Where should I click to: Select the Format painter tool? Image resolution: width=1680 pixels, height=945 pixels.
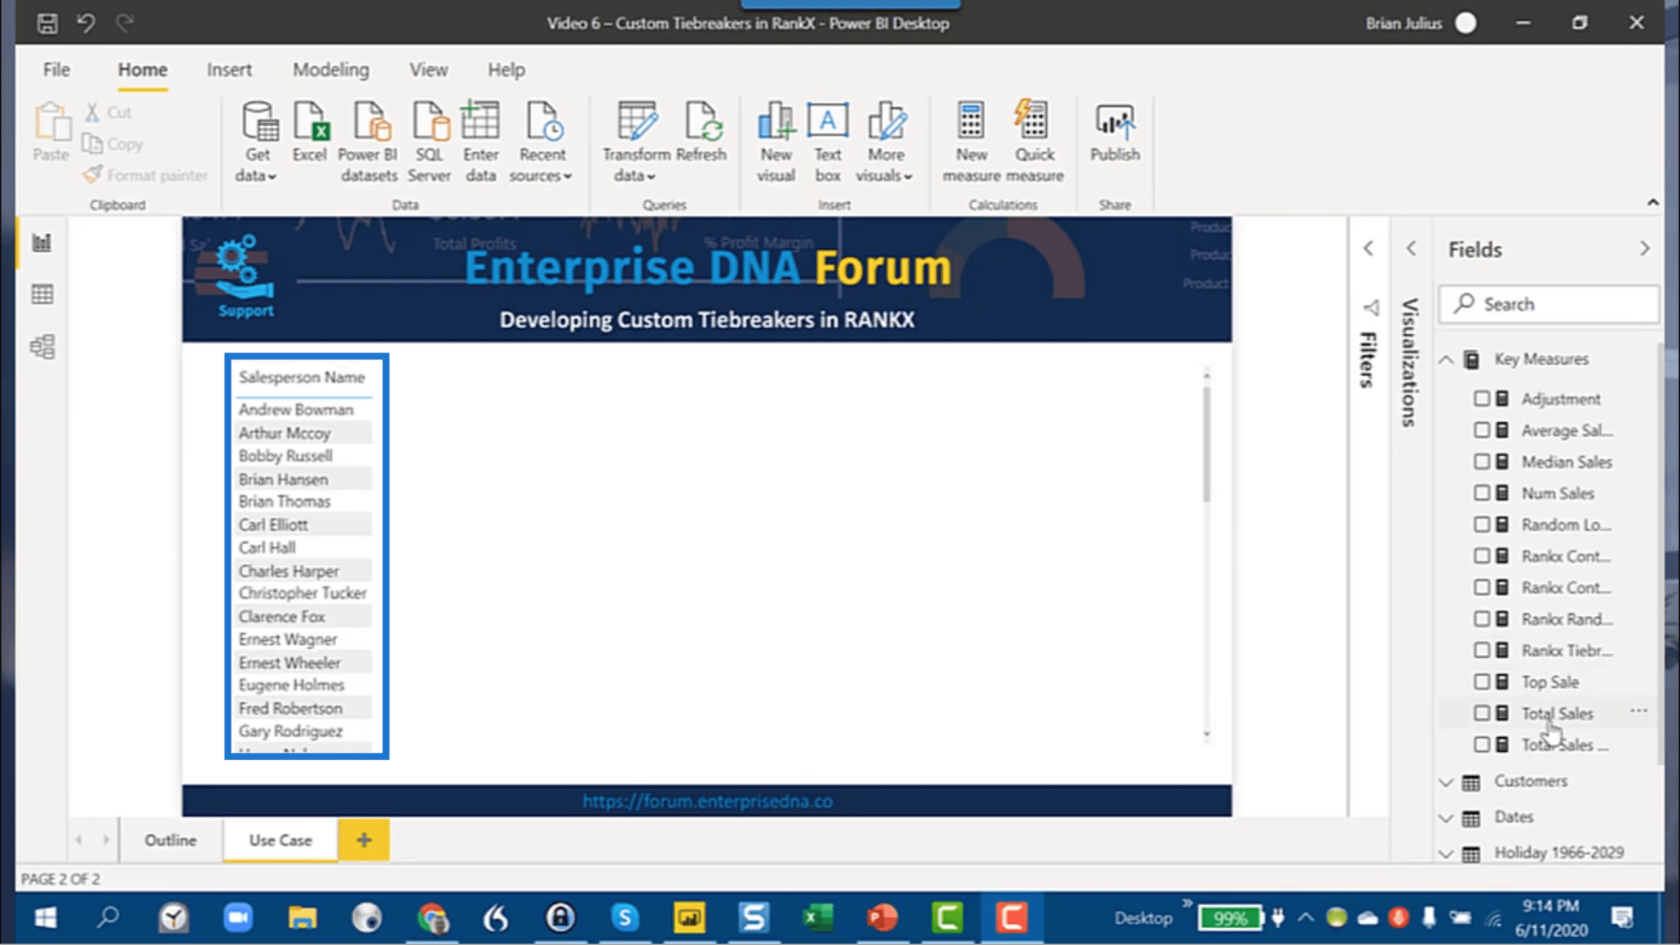click(146, 175)
